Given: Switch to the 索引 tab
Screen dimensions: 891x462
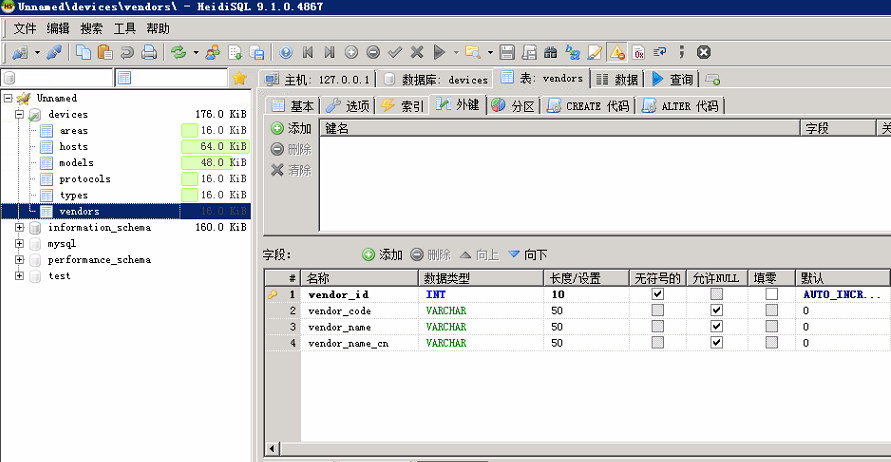Looking at the screenshot, I should pyautogui.click(x=402, y=106).
